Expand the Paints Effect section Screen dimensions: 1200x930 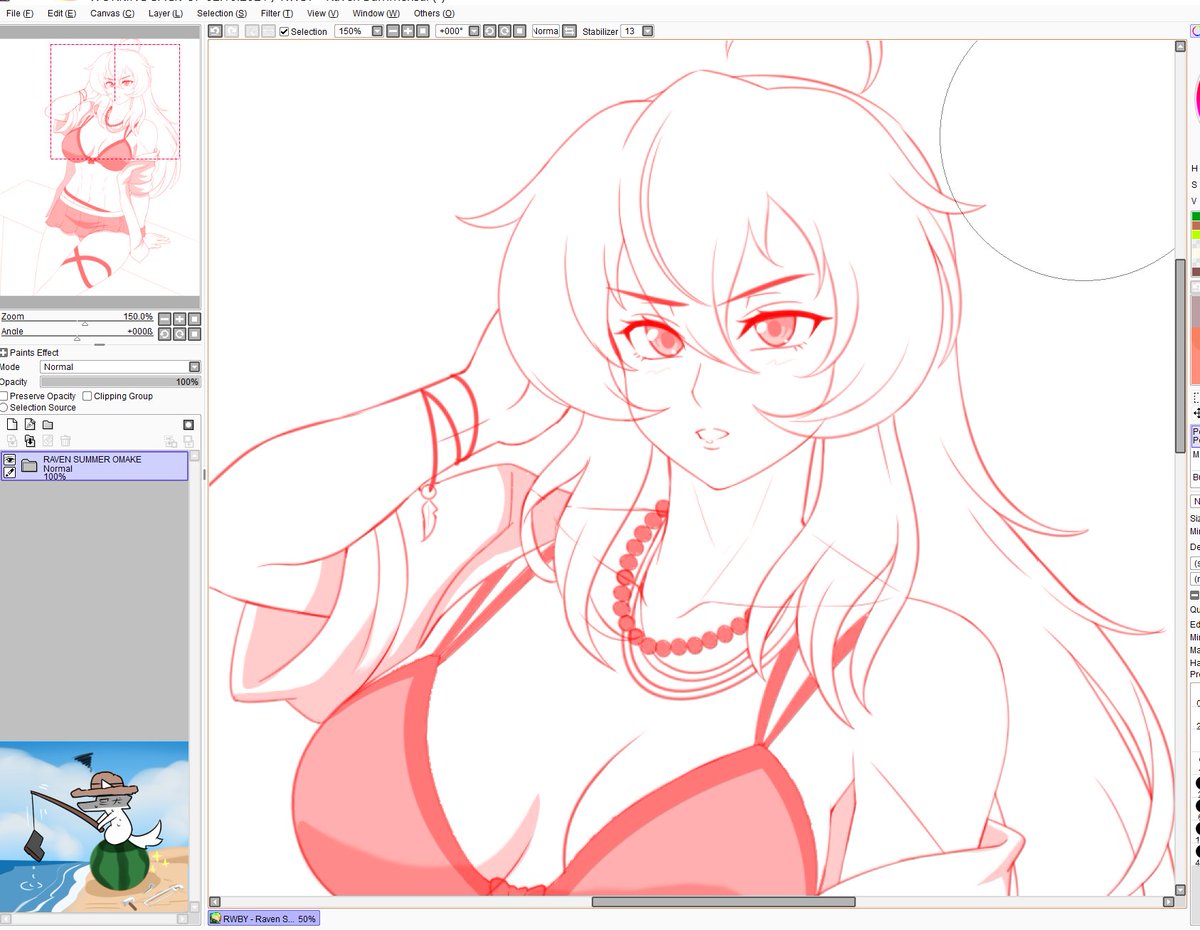(3, 353)
